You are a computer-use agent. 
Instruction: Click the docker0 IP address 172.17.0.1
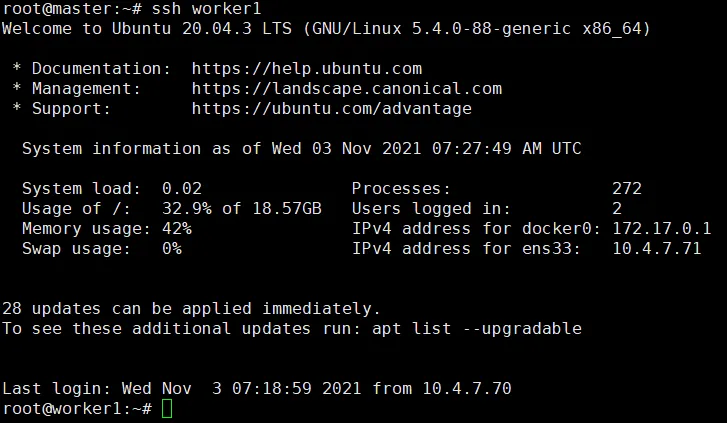(662, 229)
